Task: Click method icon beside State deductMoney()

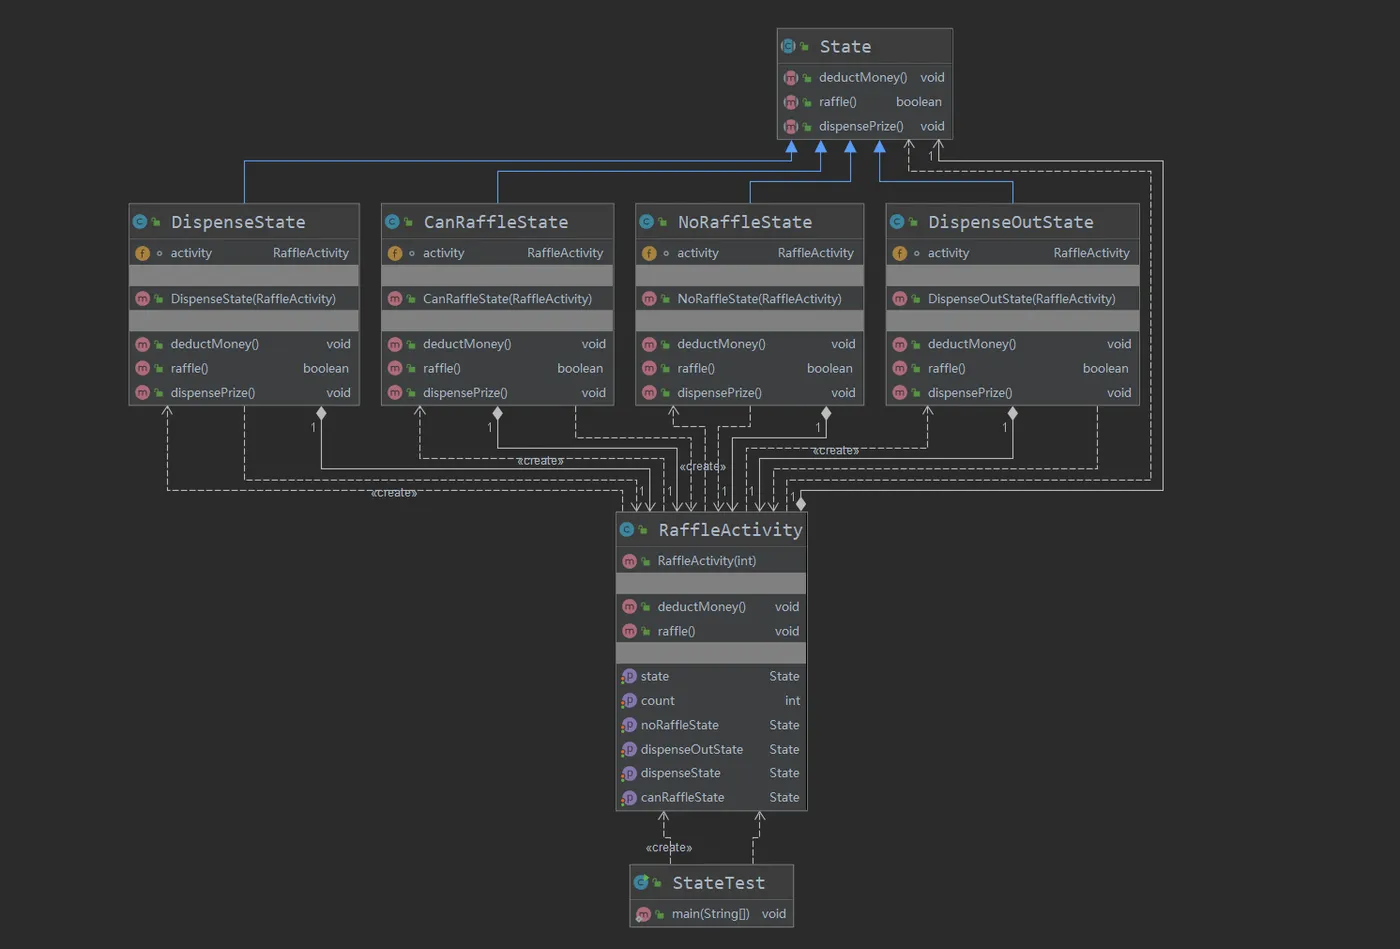Action: 791,77
